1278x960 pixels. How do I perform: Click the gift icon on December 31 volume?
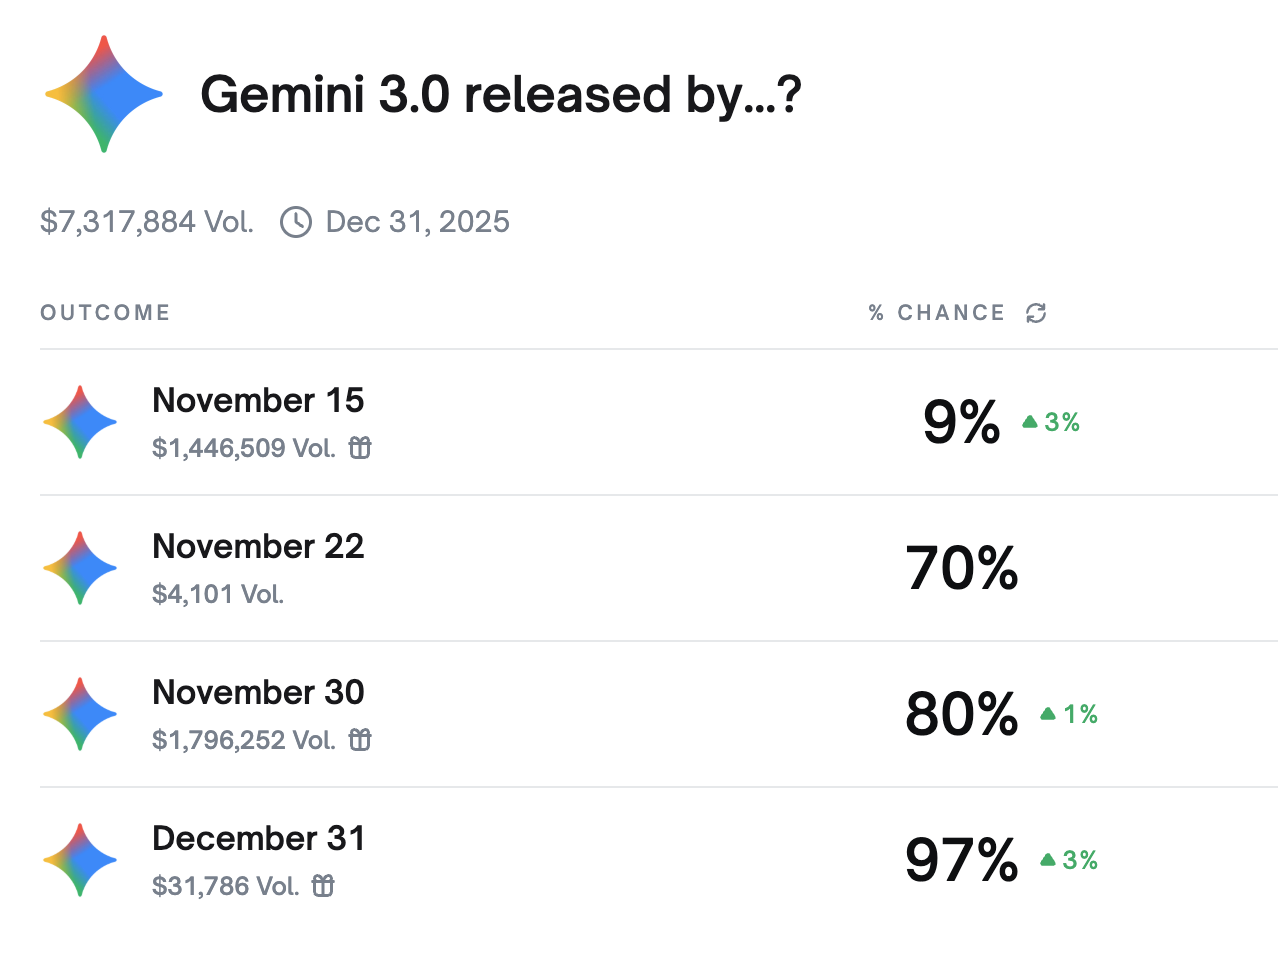point(323,886)
